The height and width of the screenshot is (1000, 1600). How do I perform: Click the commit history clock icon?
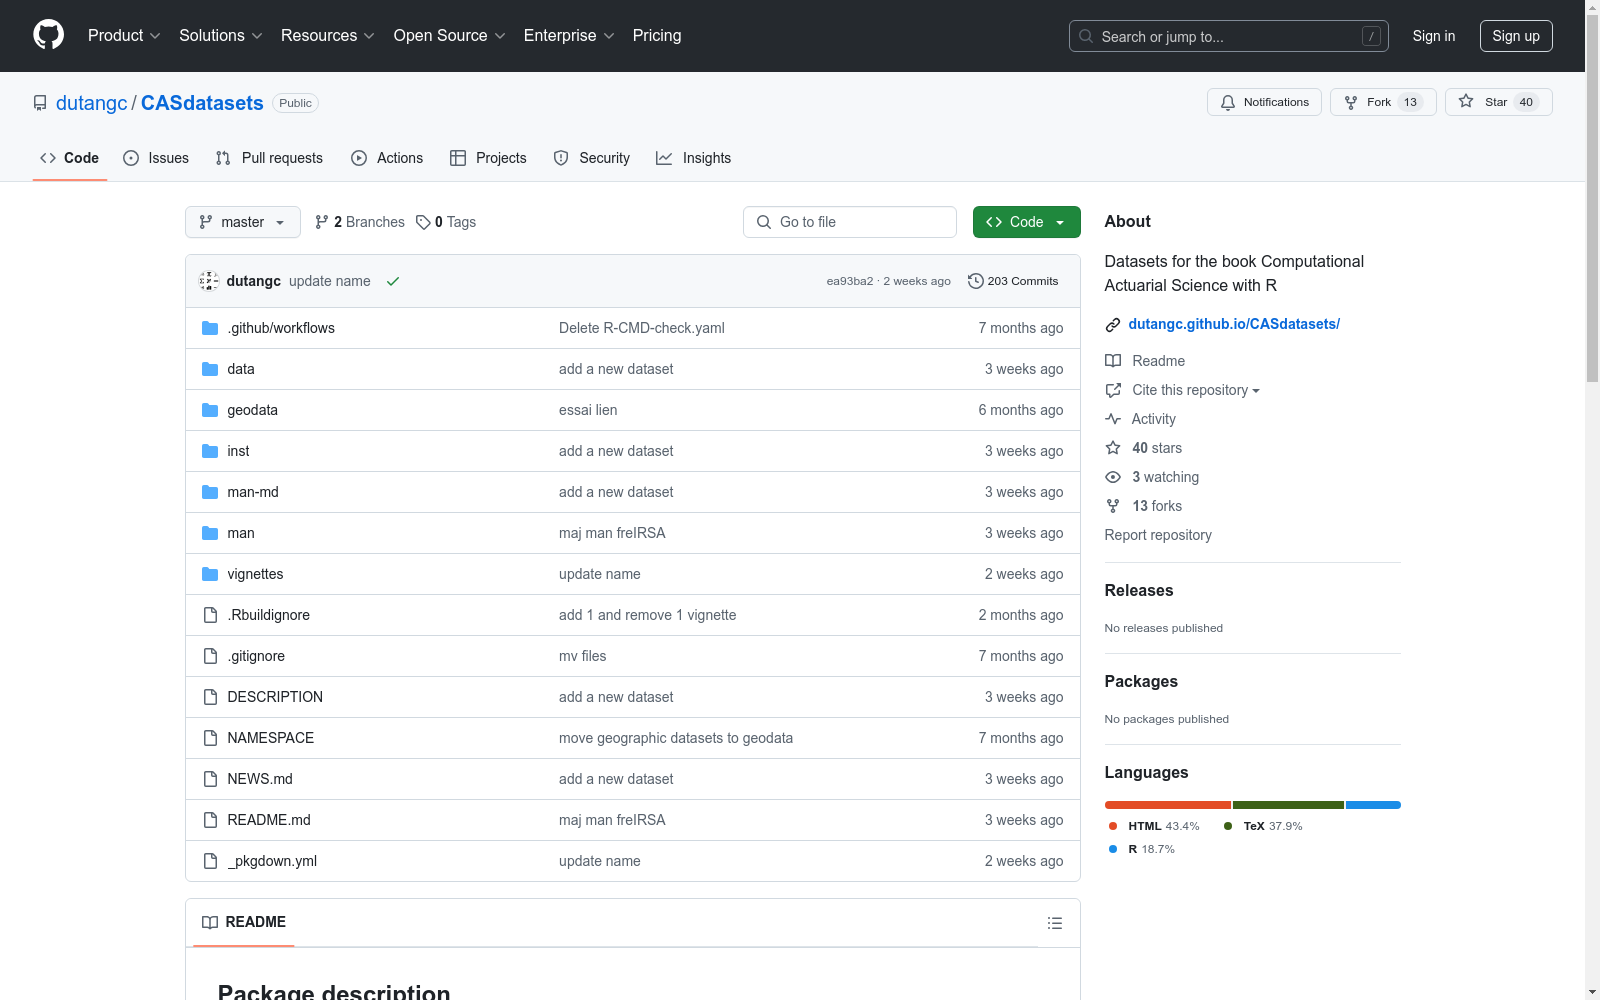976,281
